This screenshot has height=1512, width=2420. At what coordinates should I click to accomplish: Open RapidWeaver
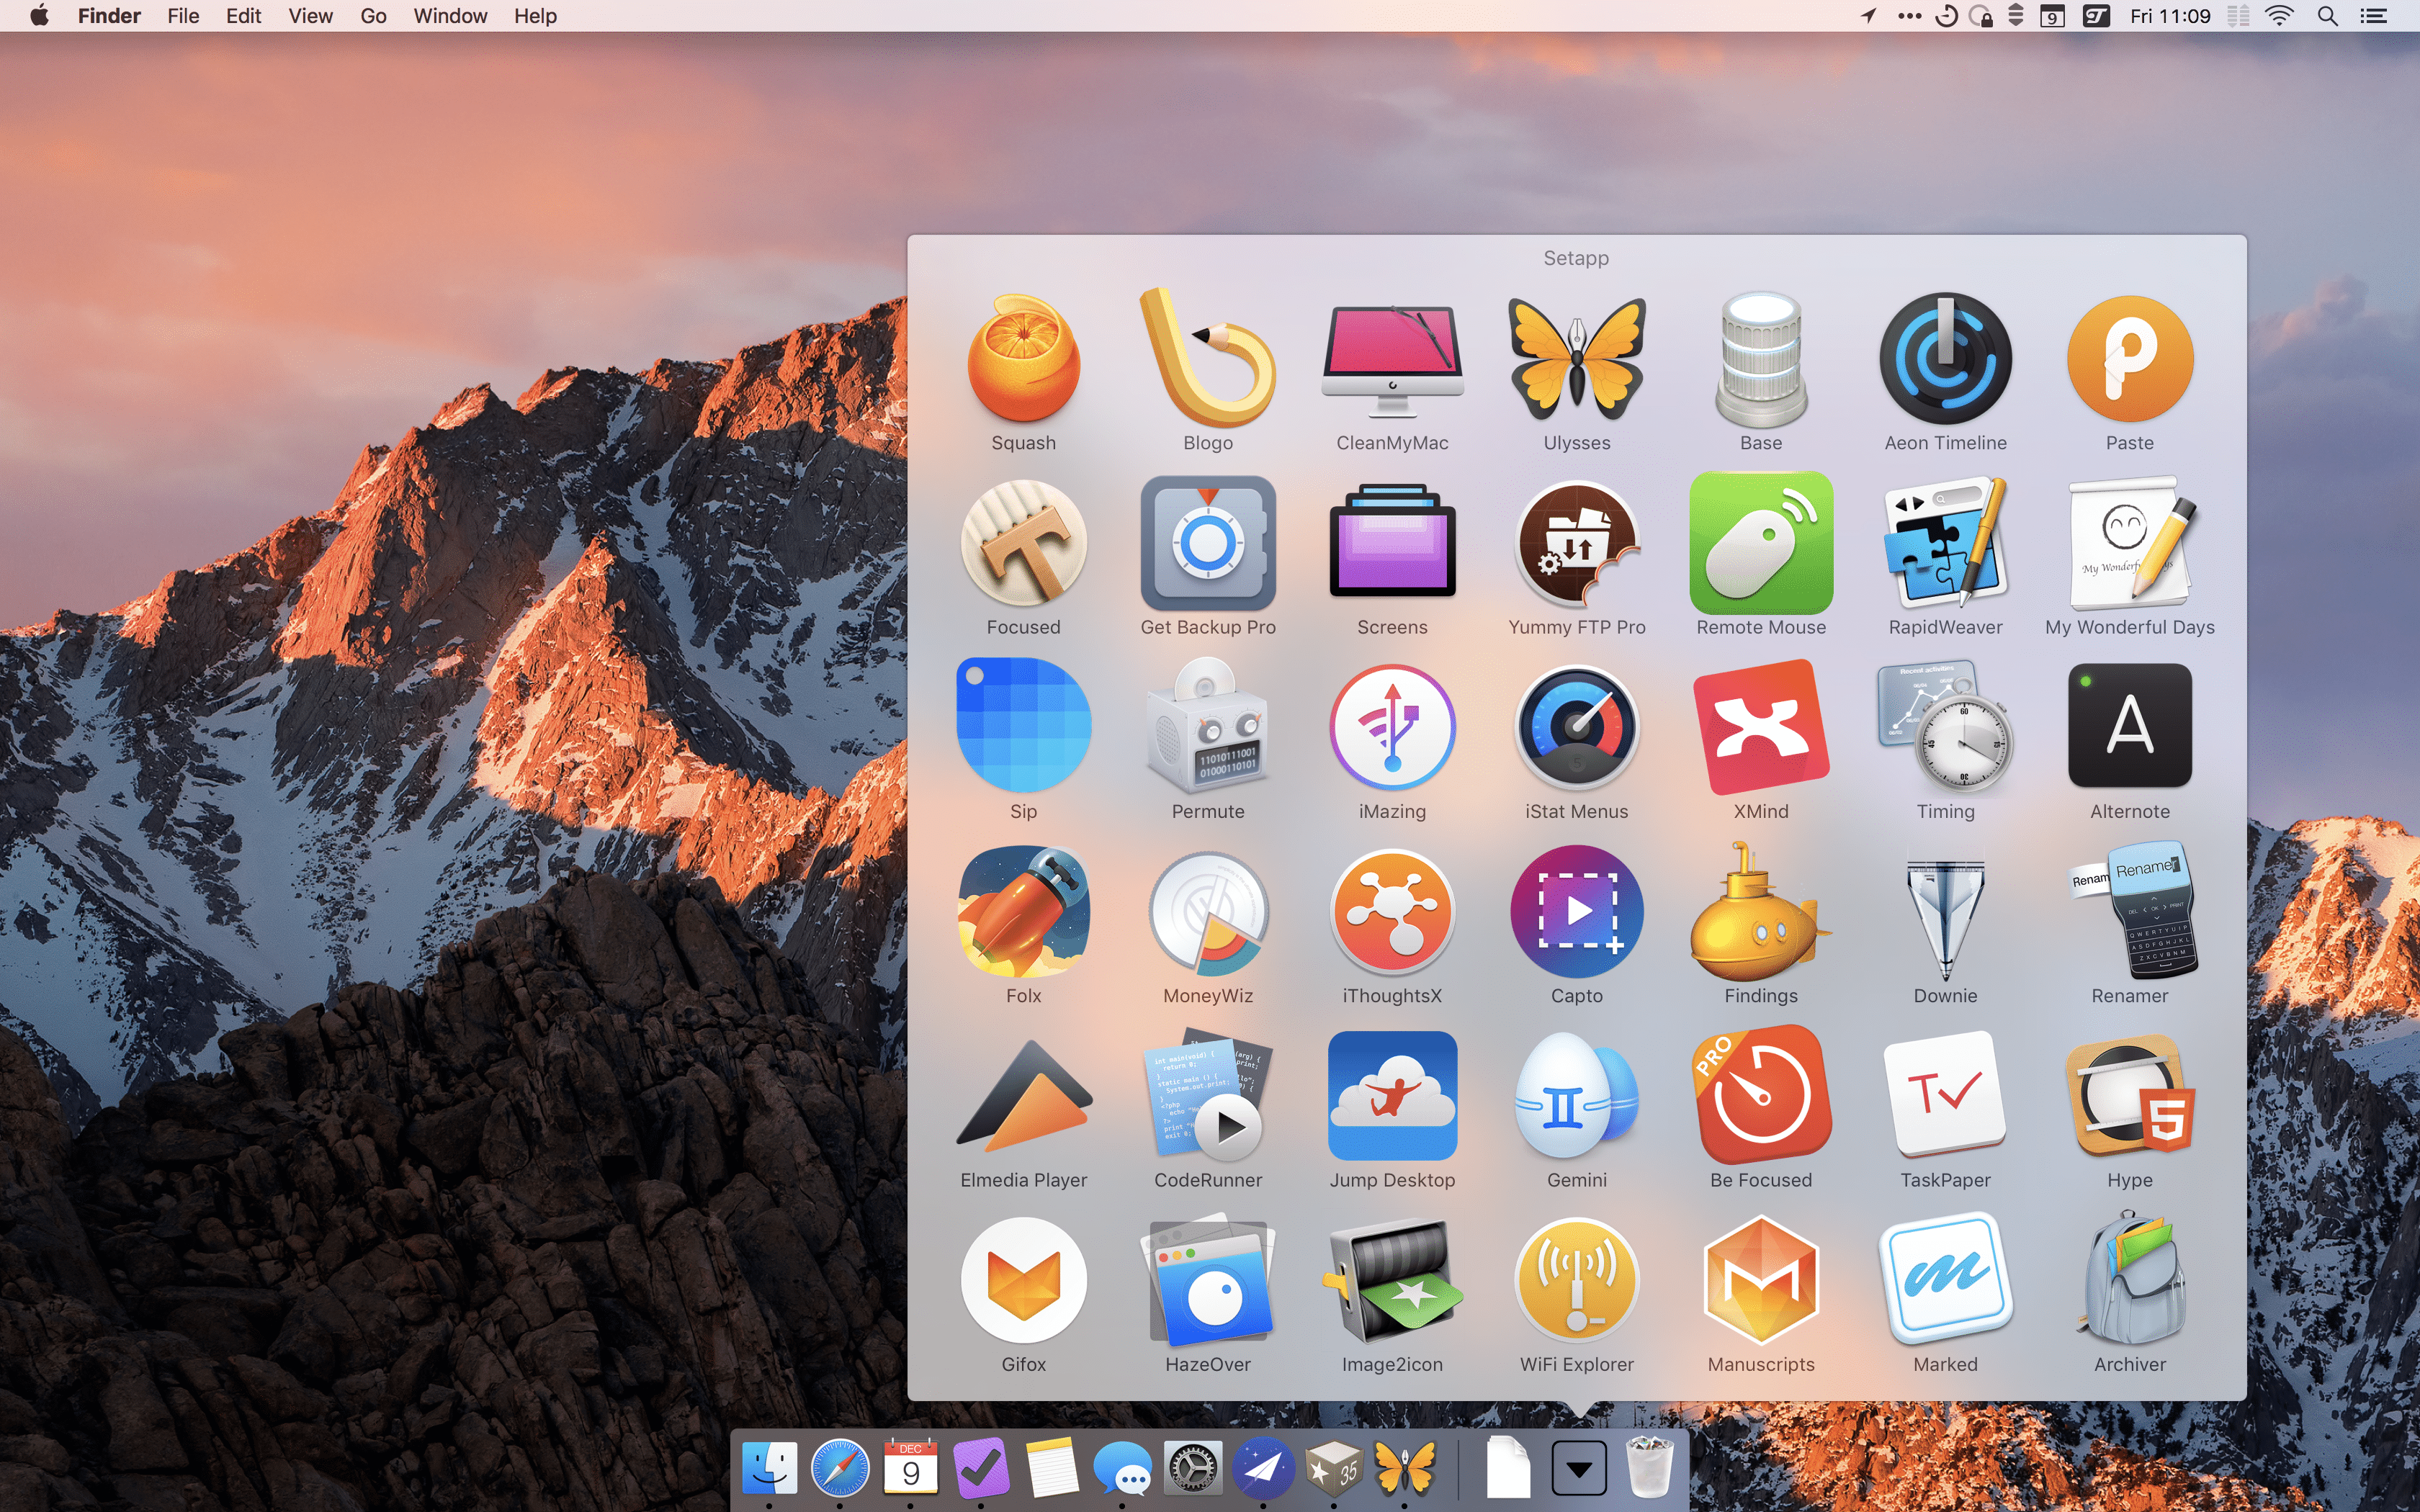tap(1945, 542)
